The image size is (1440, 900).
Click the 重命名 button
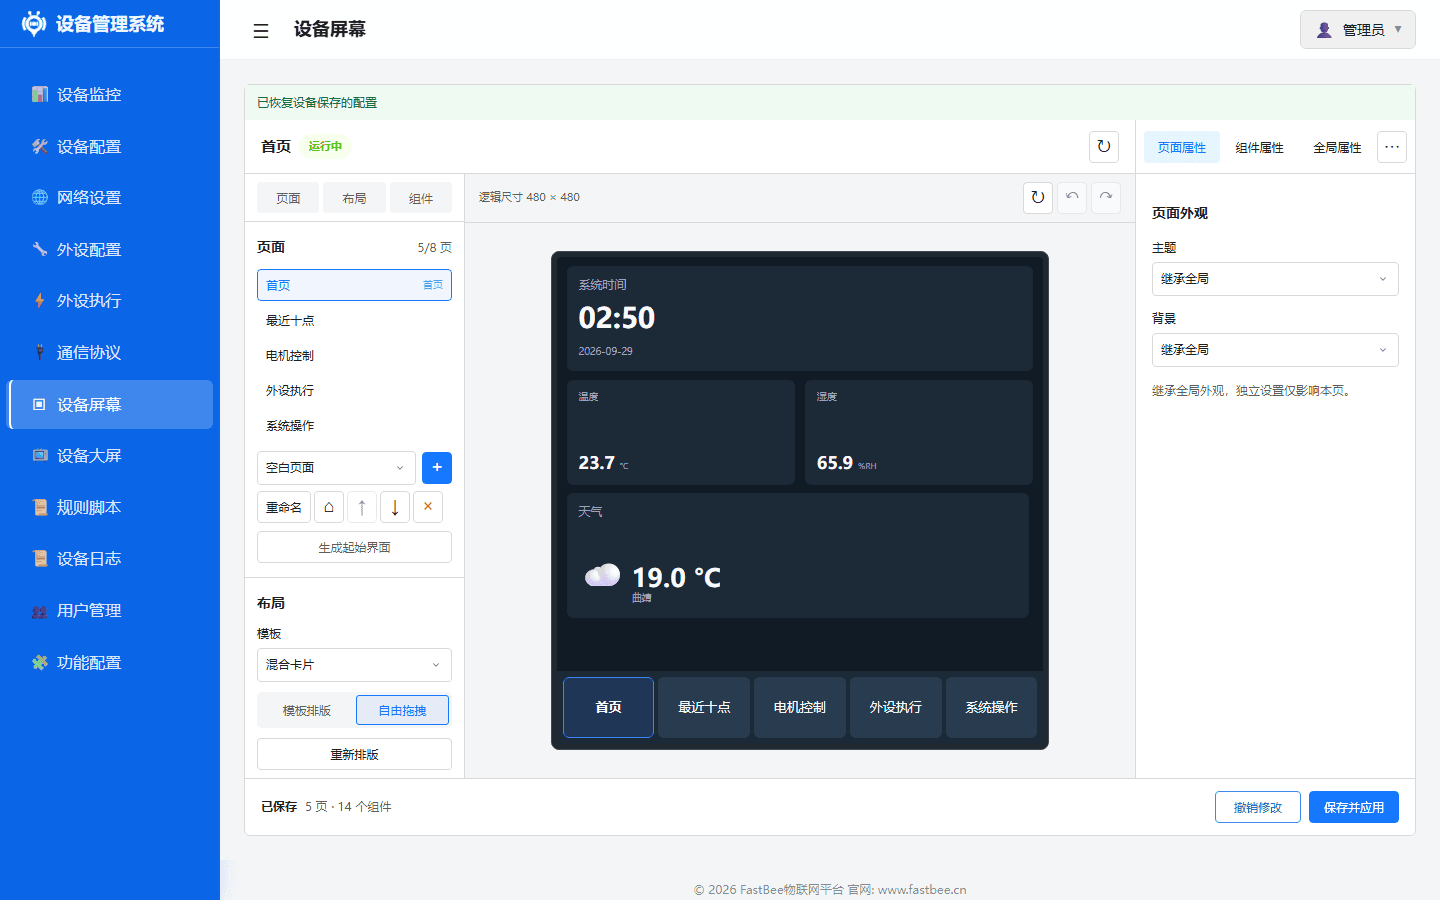pos(284,507)
